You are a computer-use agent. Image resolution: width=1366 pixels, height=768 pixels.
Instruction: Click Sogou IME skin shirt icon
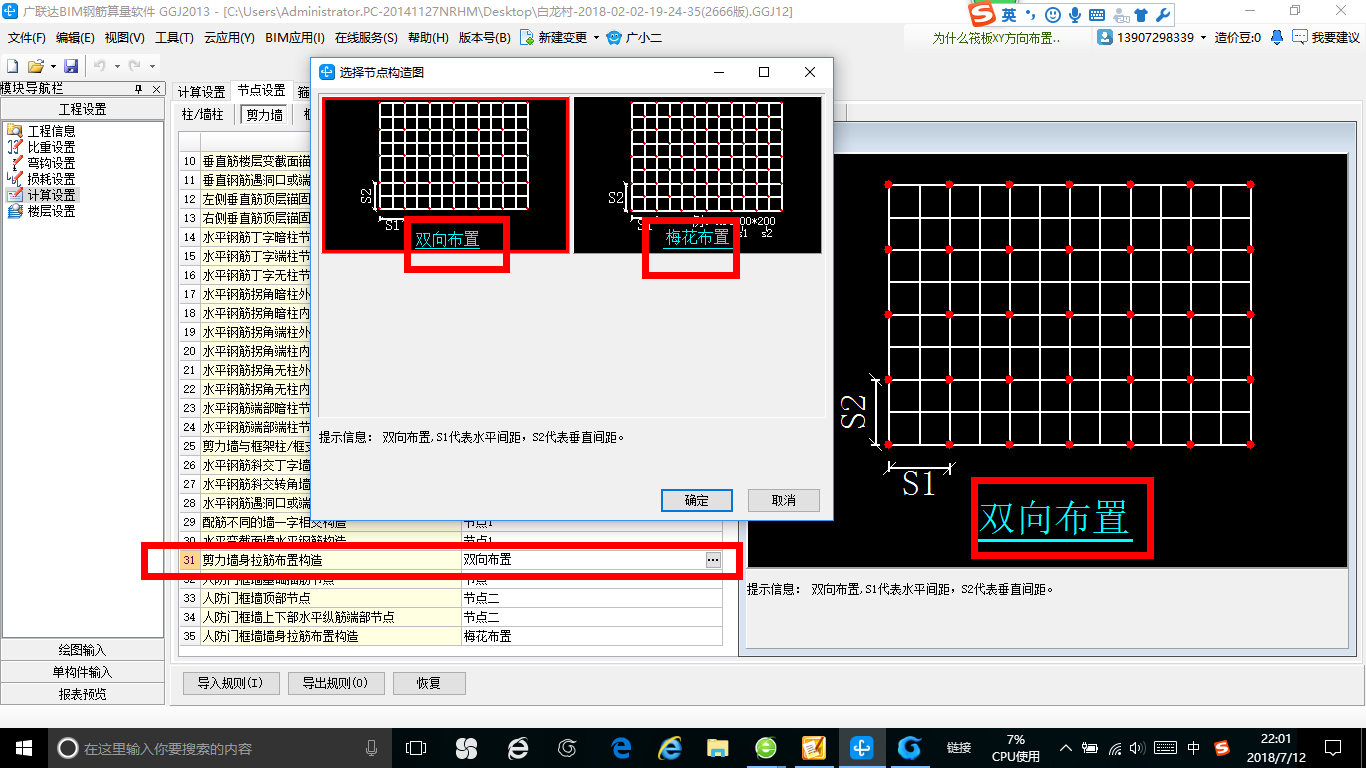coord(1141,15)
